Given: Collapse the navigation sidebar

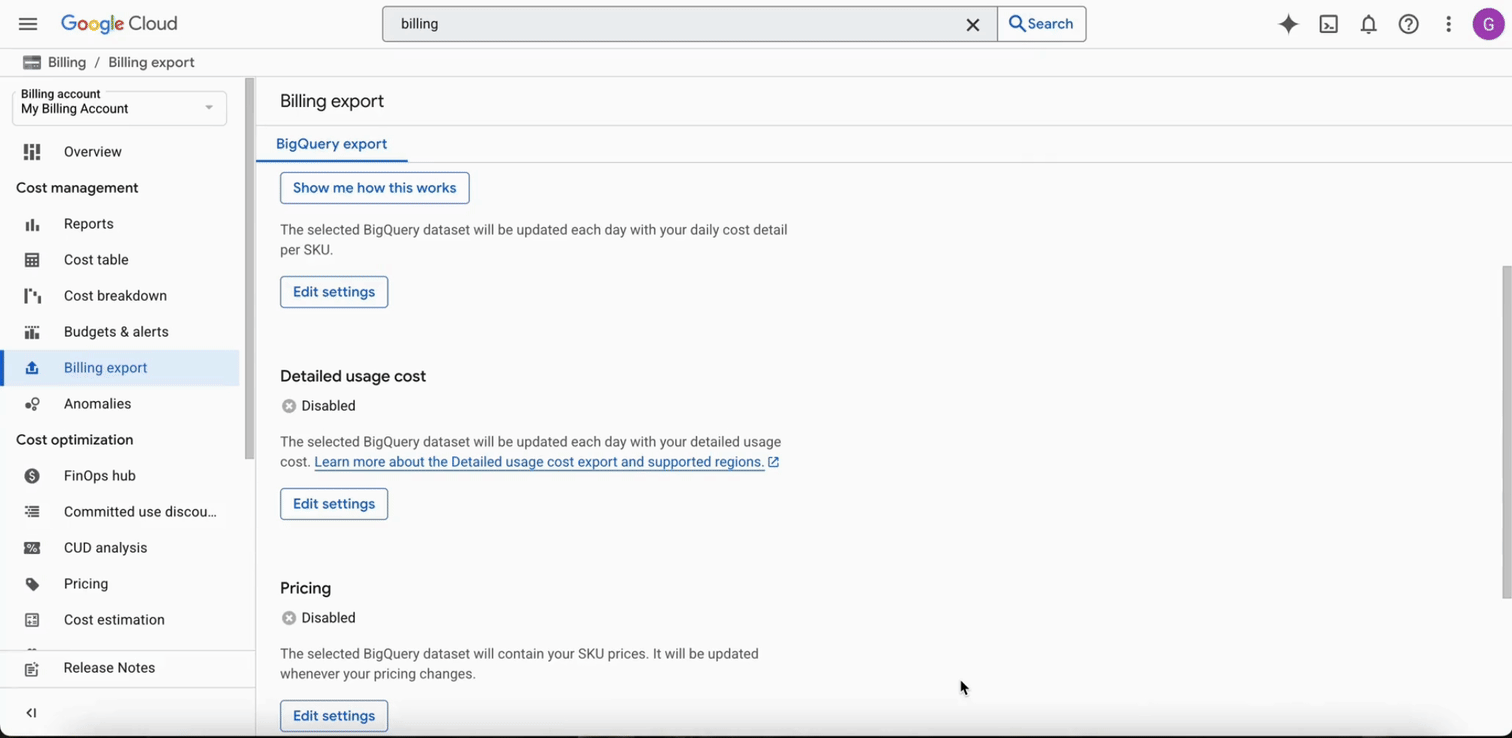Looking at the screenshot, I should tap(31, 712).
